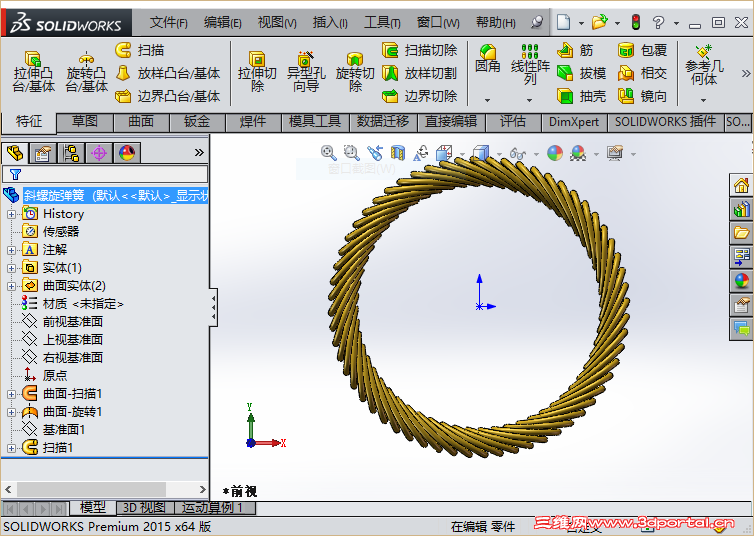This screenshot has width=754, height=536.
Task: Select the Intersect (相交) tool
Action: pyautogui.click(x=642, y=73)
